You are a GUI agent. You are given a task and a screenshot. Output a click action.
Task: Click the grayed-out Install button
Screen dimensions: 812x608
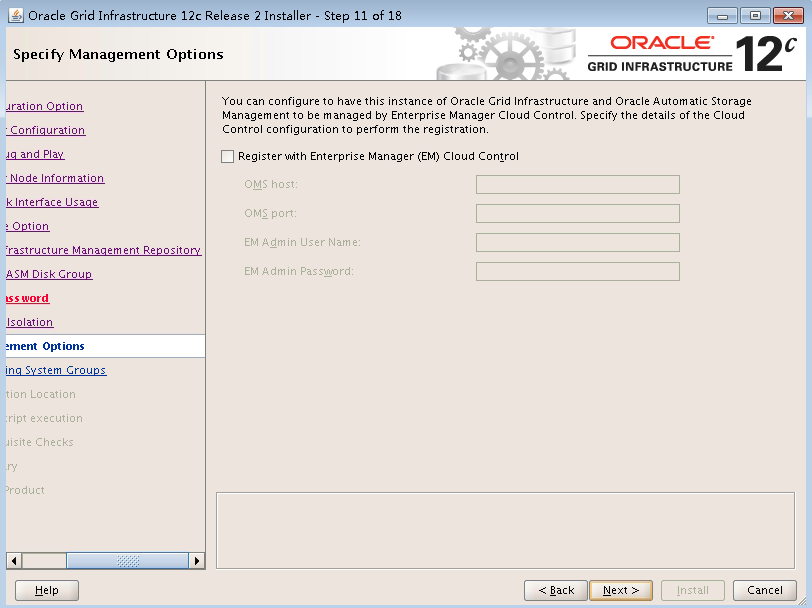(x=692, y=590)
